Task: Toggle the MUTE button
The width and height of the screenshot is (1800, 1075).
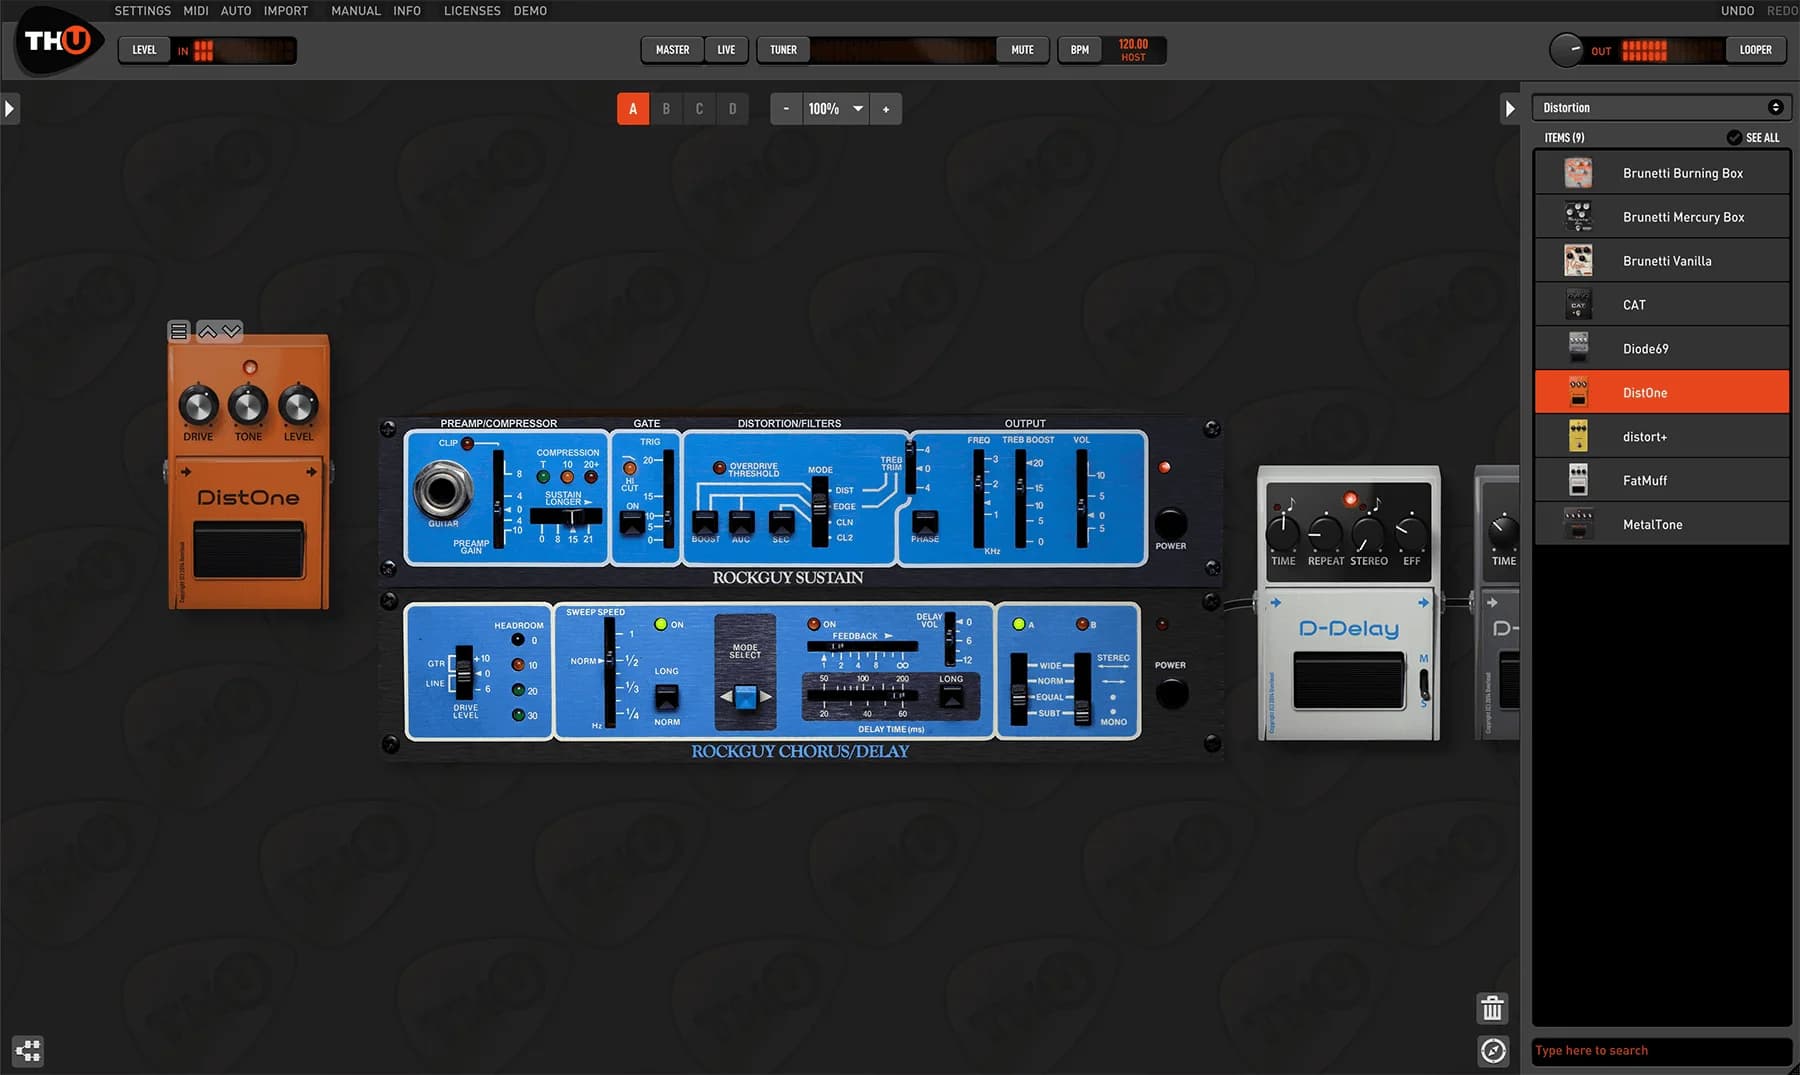Action: [x=1022, y=50]
